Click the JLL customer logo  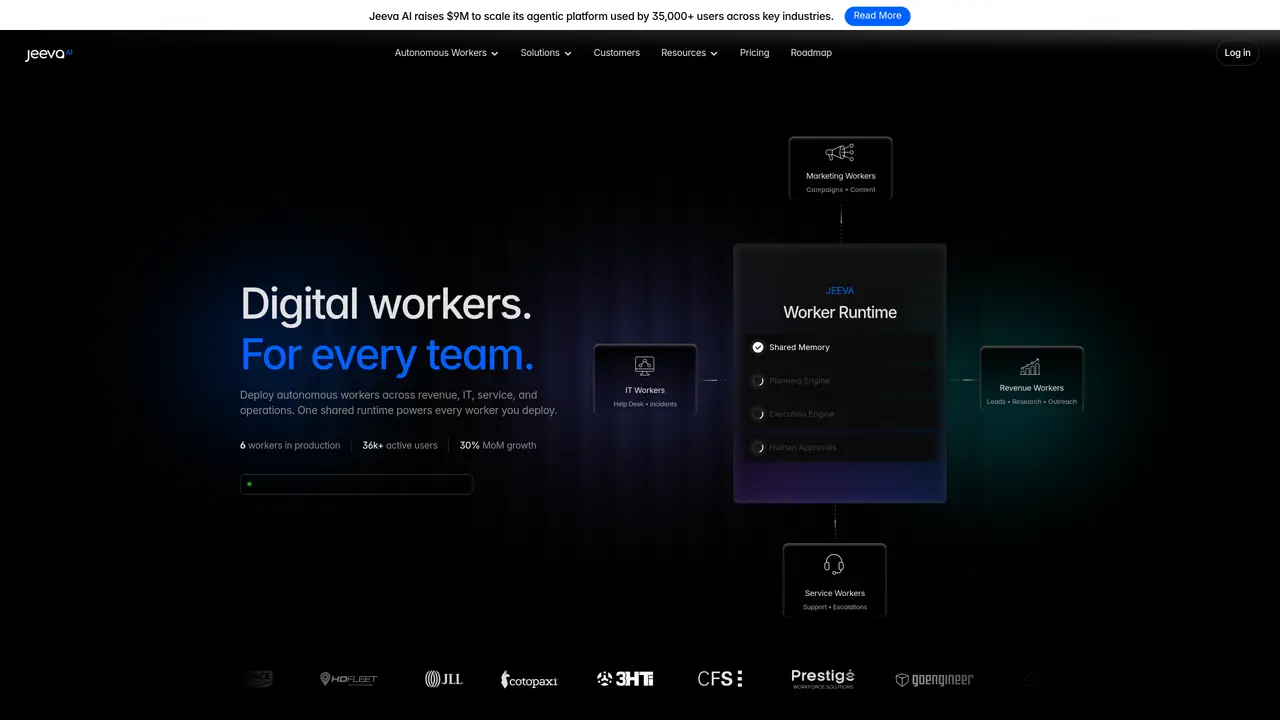(443, 679)
